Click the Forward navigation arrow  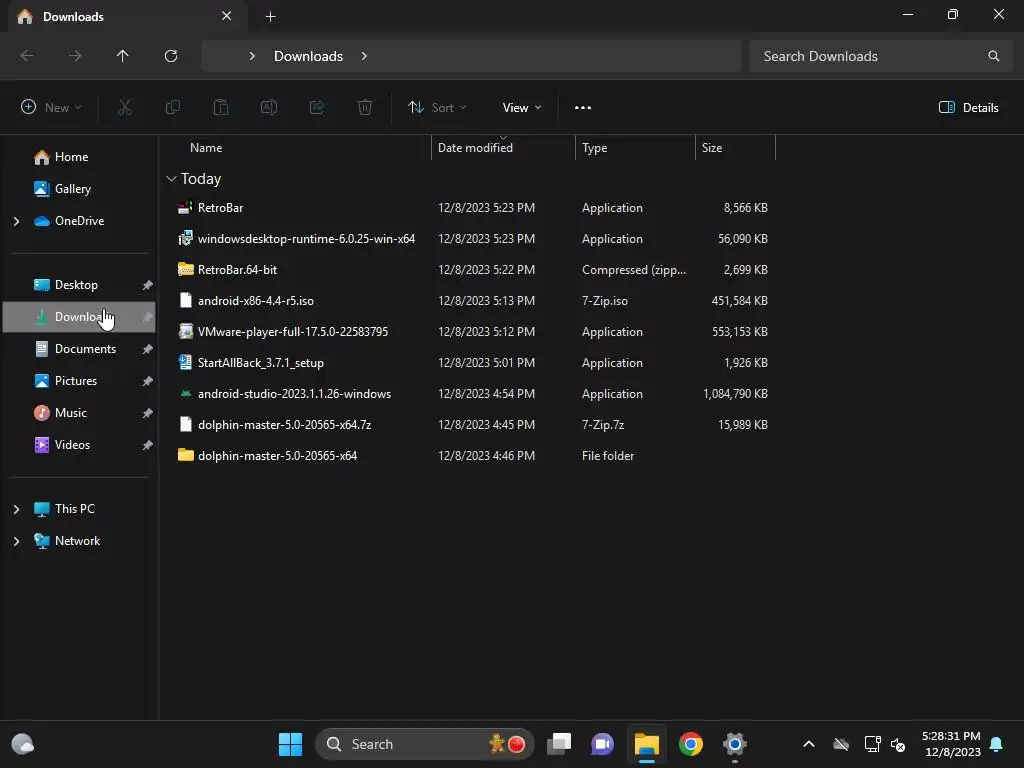tap(75, 56)
